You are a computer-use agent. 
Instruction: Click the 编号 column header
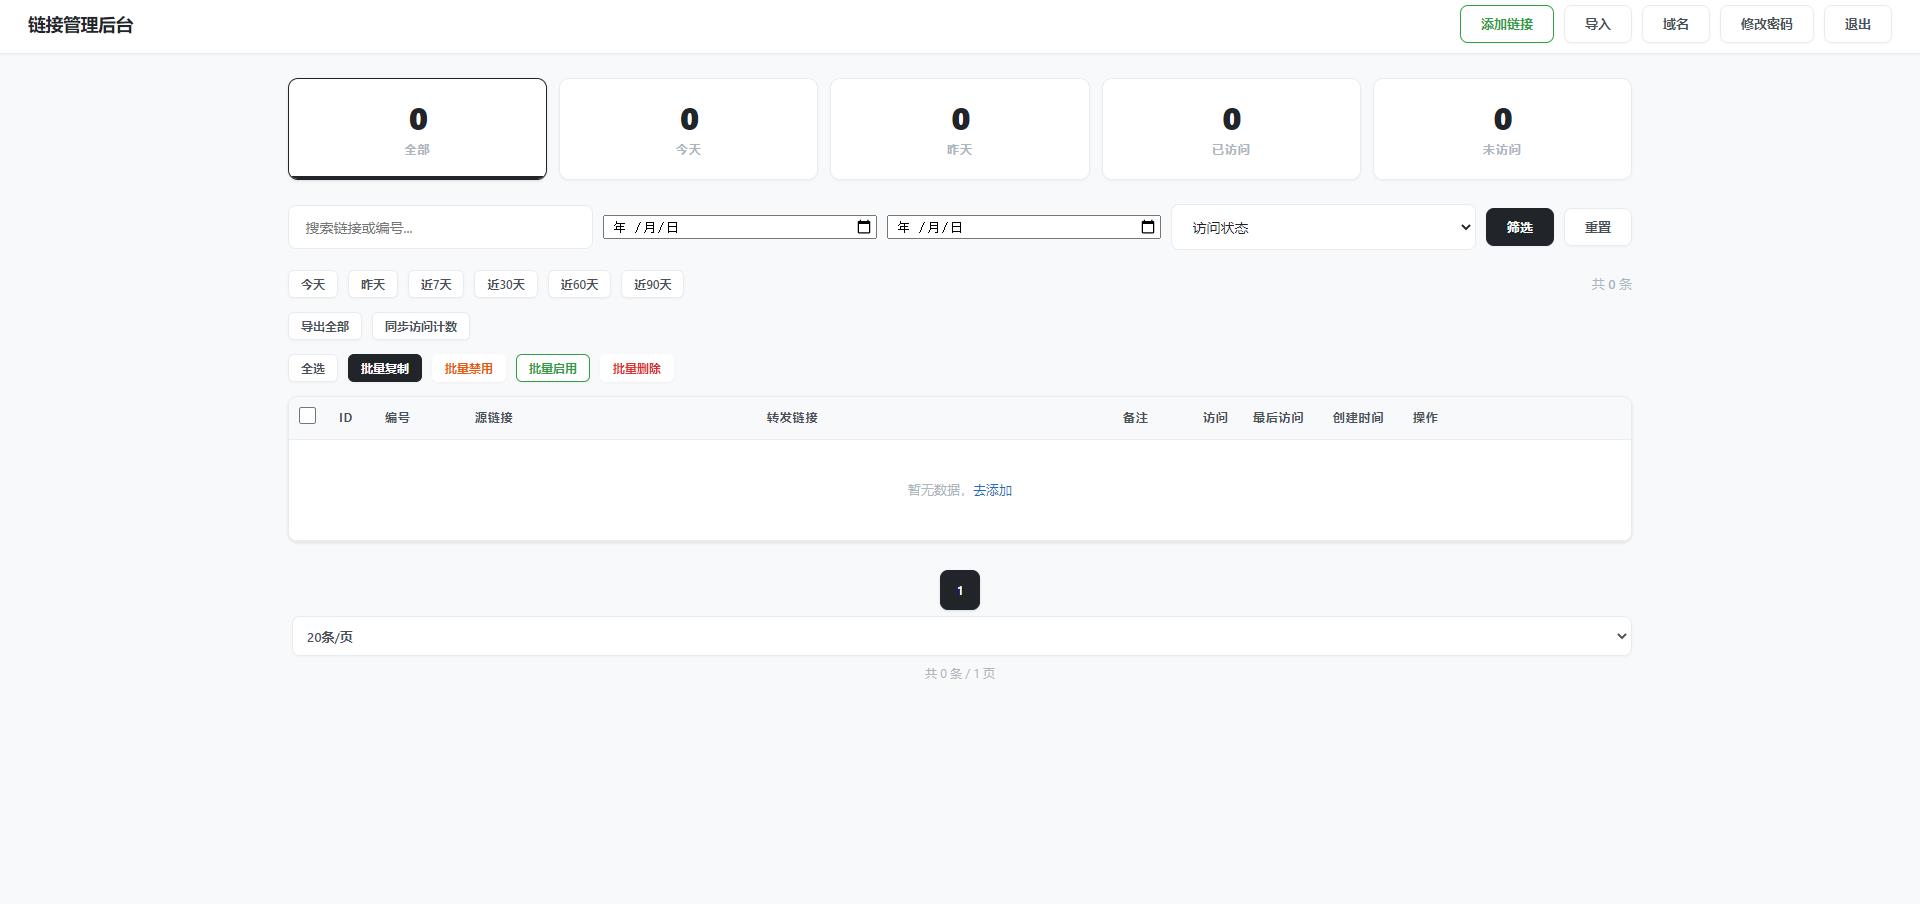397,418
